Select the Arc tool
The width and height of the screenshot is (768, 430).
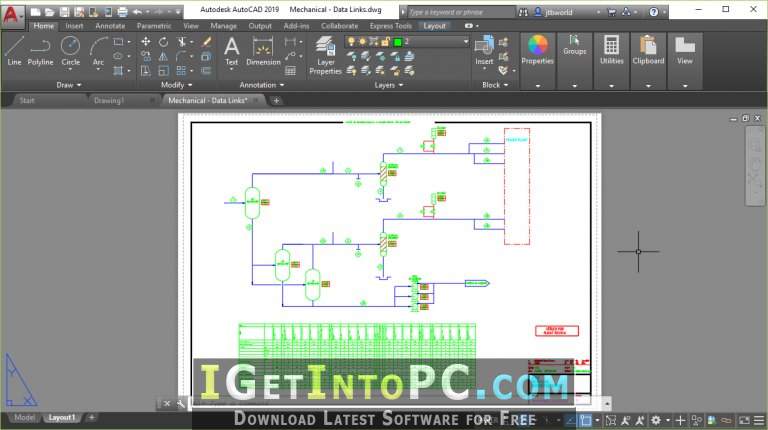[98, 50]
